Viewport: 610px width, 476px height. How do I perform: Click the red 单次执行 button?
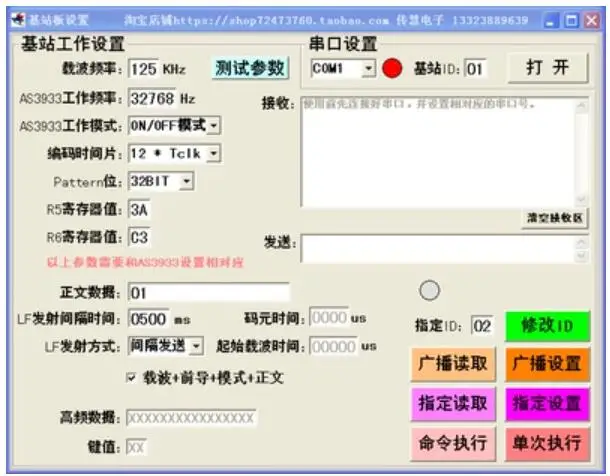coord(547,443)
